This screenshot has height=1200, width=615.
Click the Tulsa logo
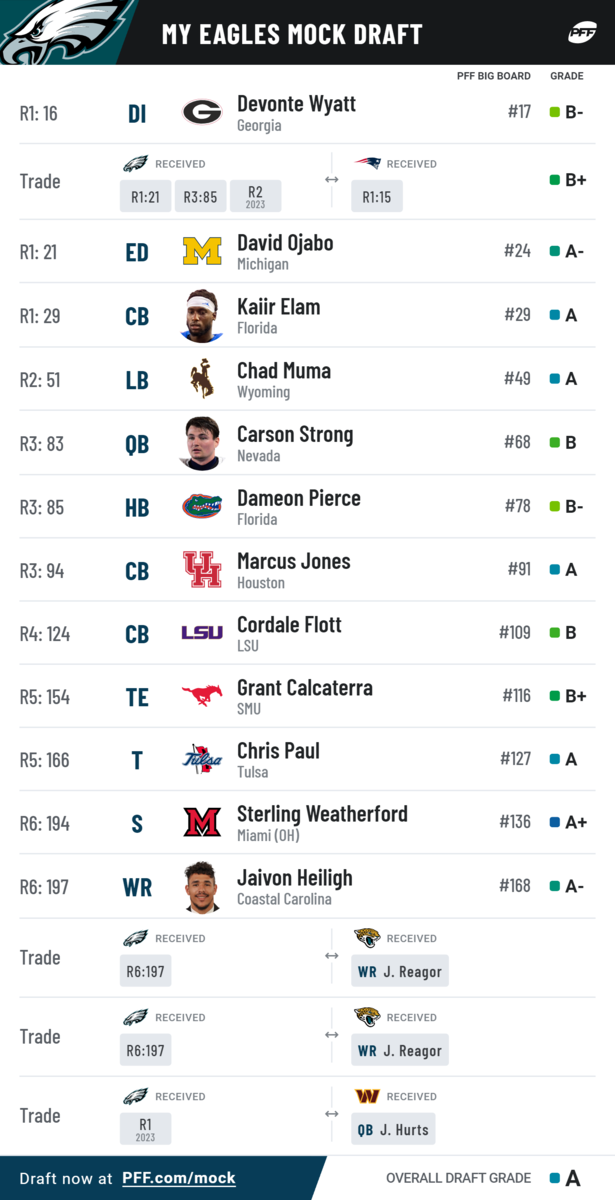click(x=202, y=759)
